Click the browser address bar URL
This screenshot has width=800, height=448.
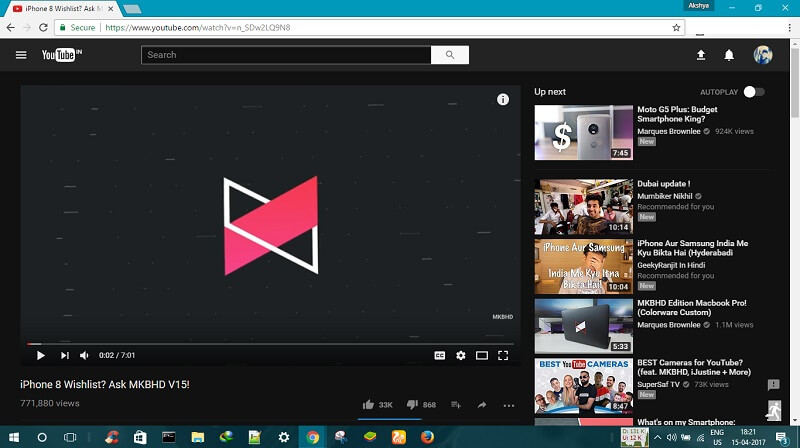198,28
